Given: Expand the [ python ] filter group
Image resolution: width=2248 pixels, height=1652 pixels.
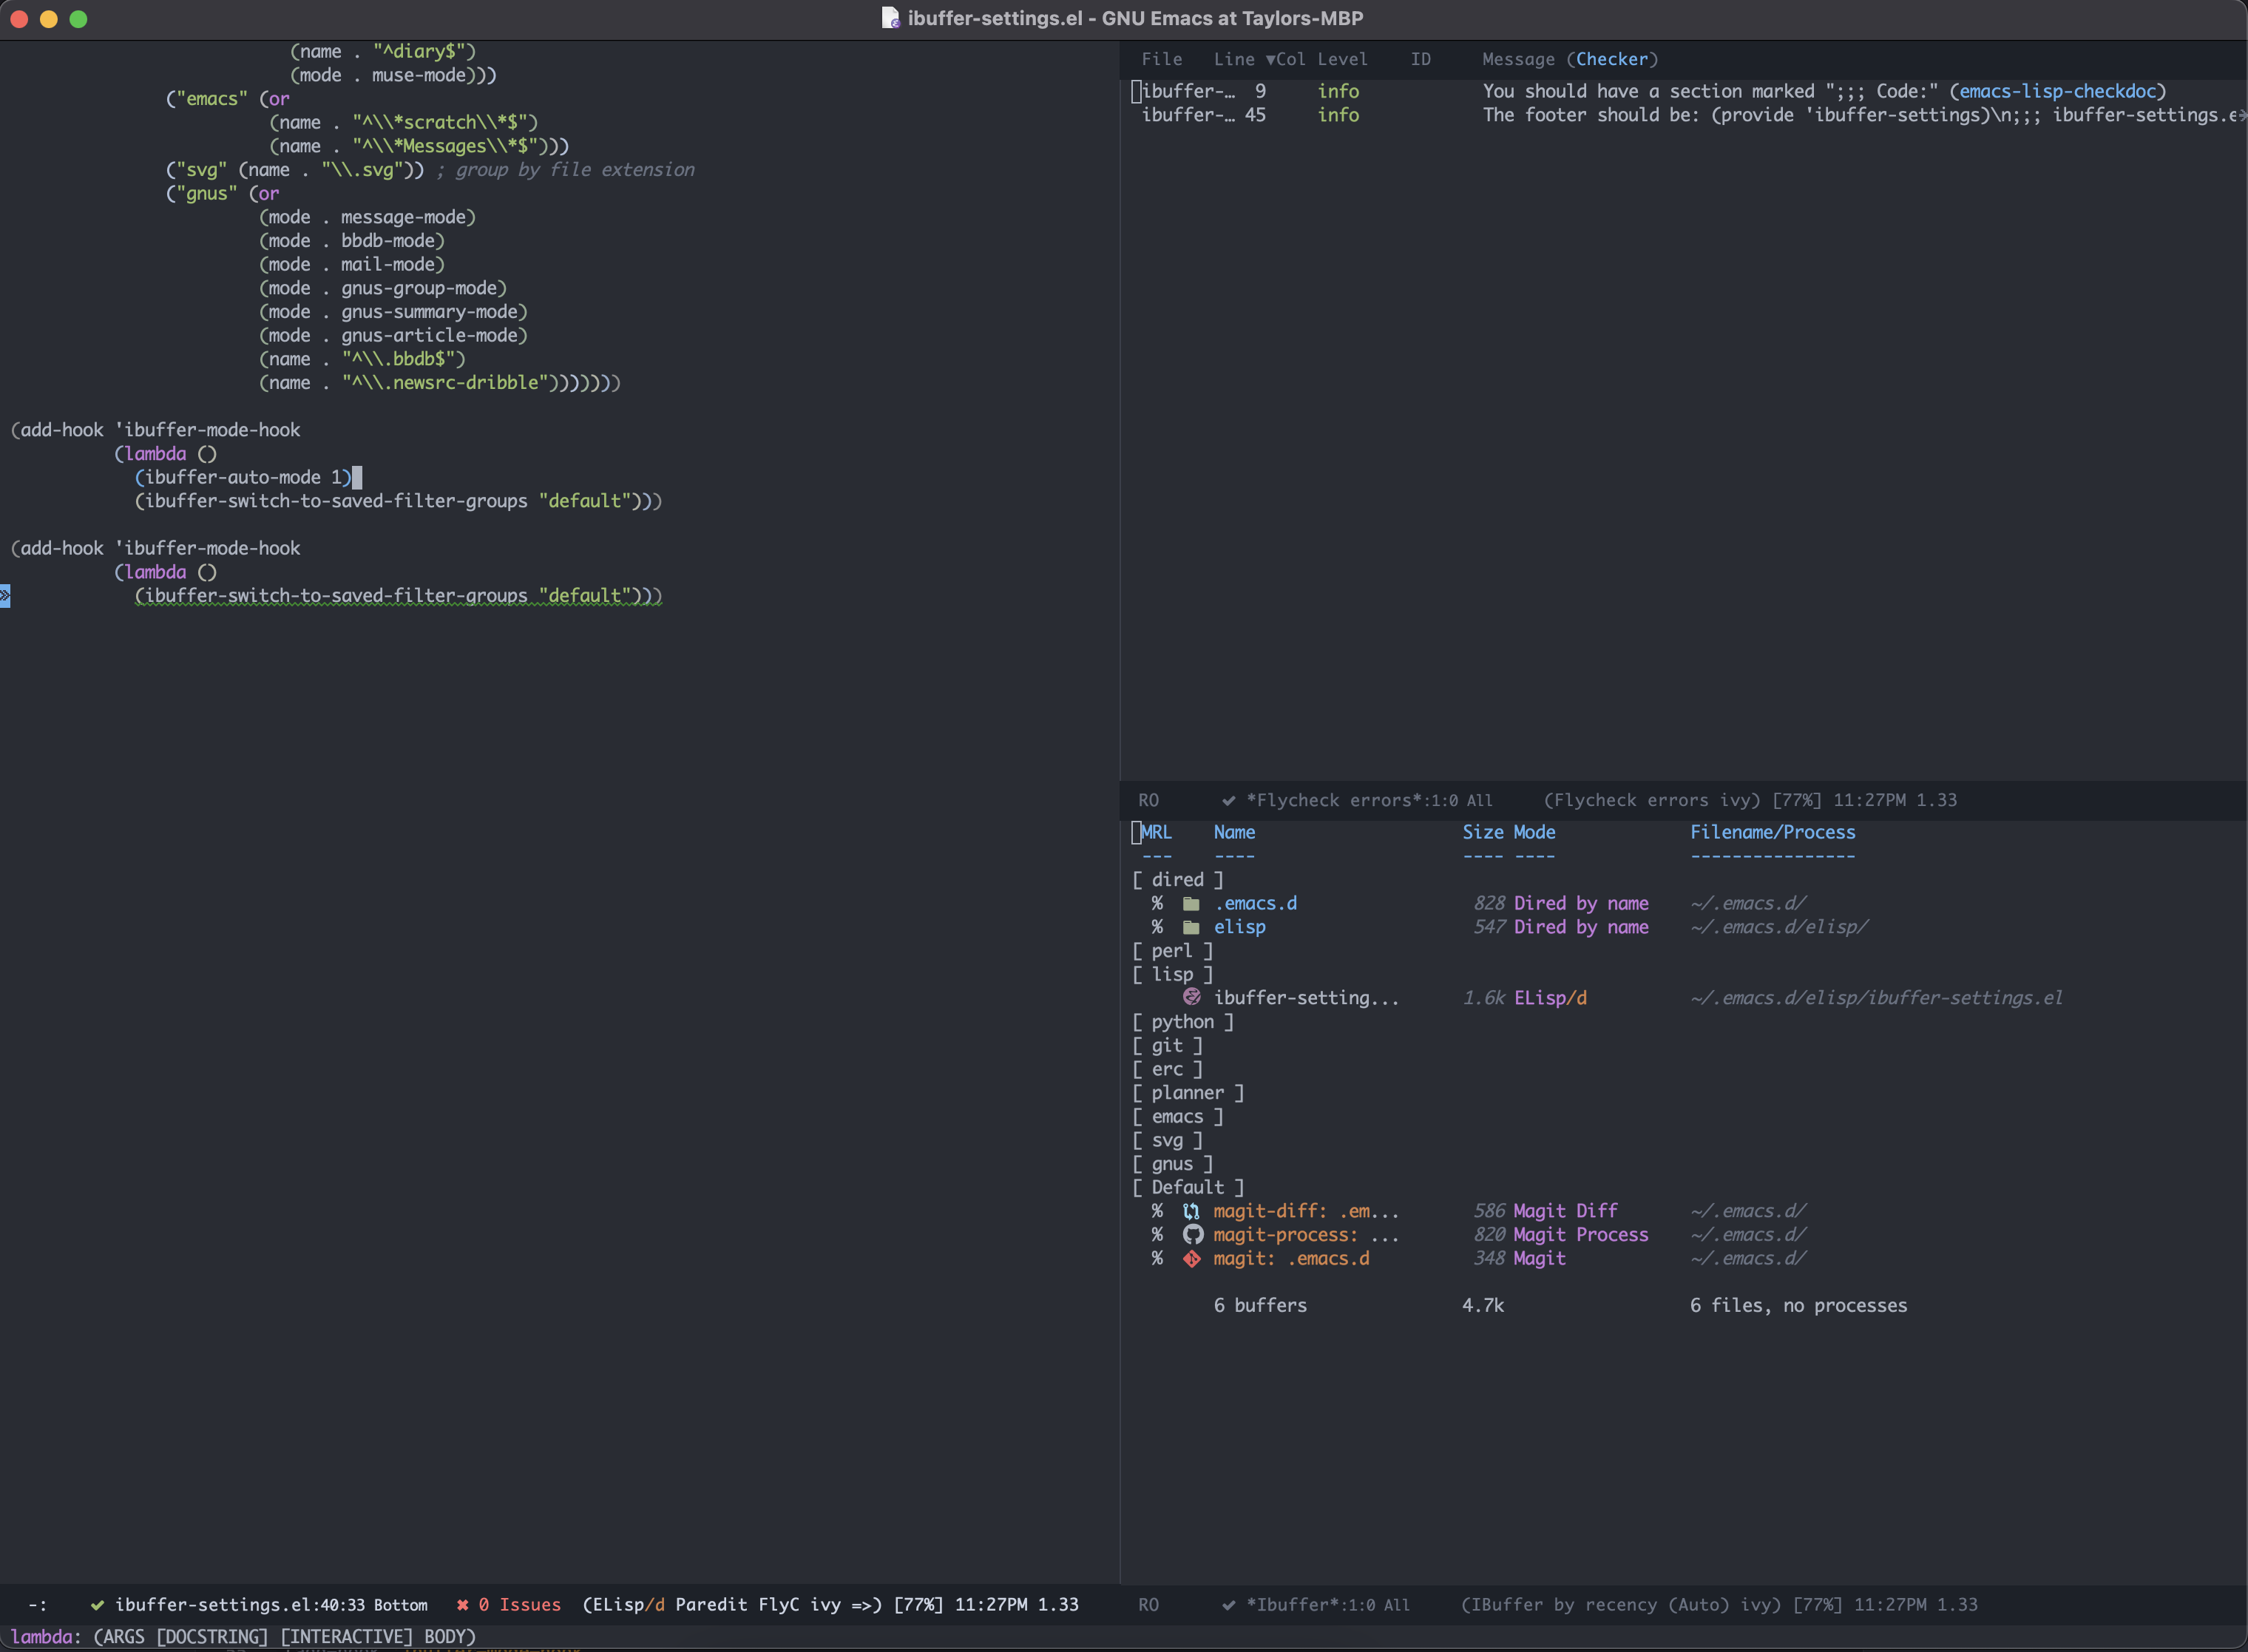Looking at the screenshot, I should 1182,1021.
